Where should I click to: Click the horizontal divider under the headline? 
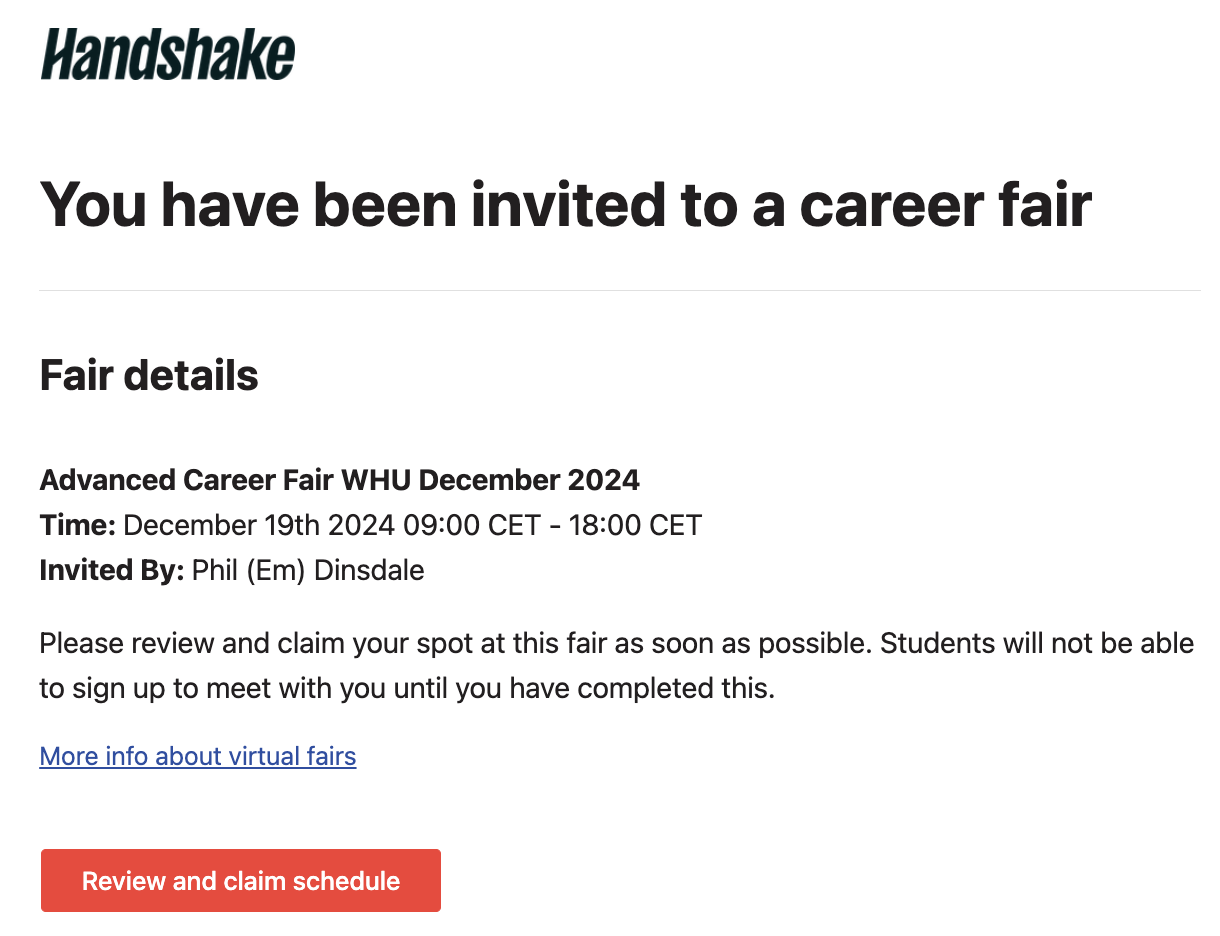(620, 291)
